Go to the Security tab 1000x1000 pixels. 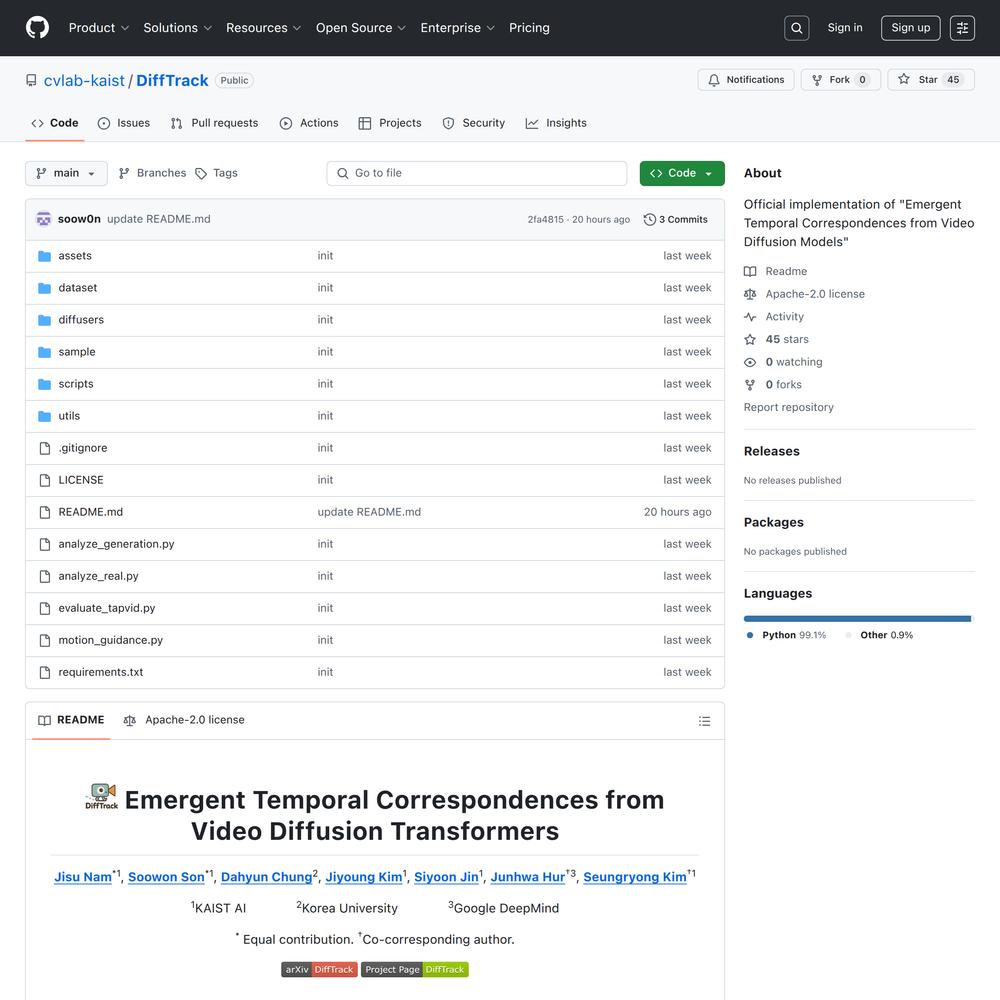click(x=474, y=123)
